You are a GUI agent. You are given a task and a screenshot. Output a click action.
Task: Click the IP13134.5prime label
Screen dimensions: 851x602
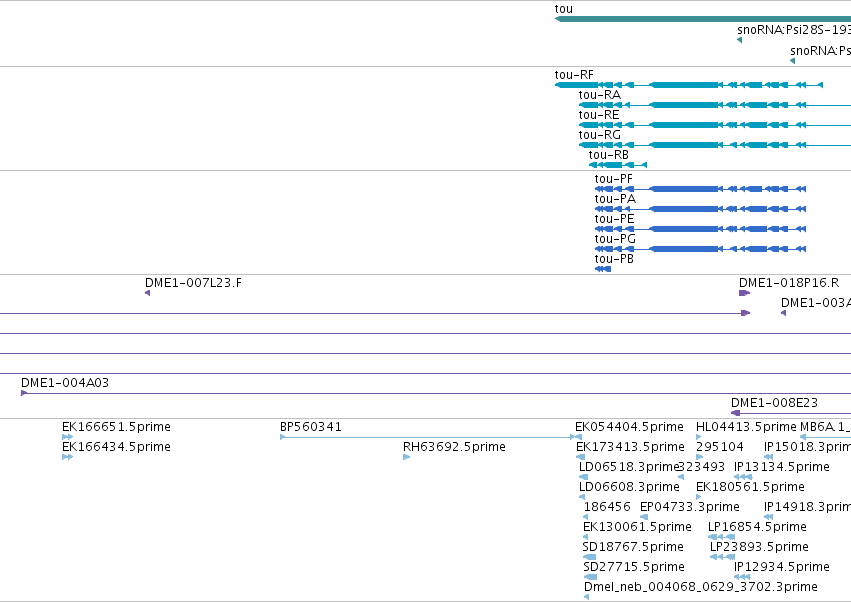(x=782, y=467)
